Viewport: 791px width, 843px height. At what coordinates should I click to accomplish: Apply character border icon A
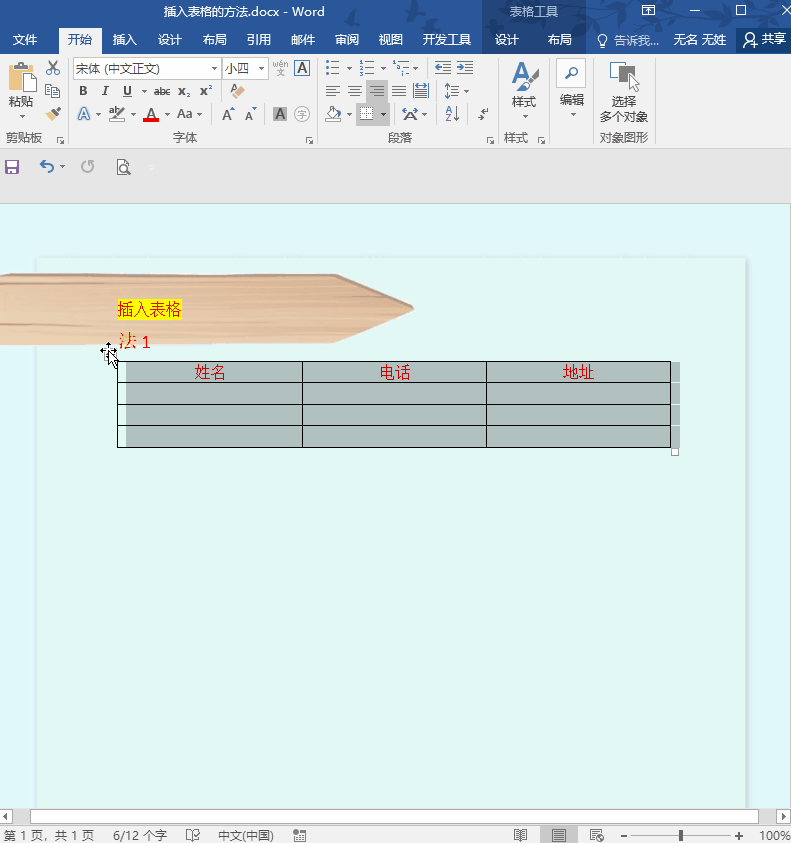click(302, 68)
